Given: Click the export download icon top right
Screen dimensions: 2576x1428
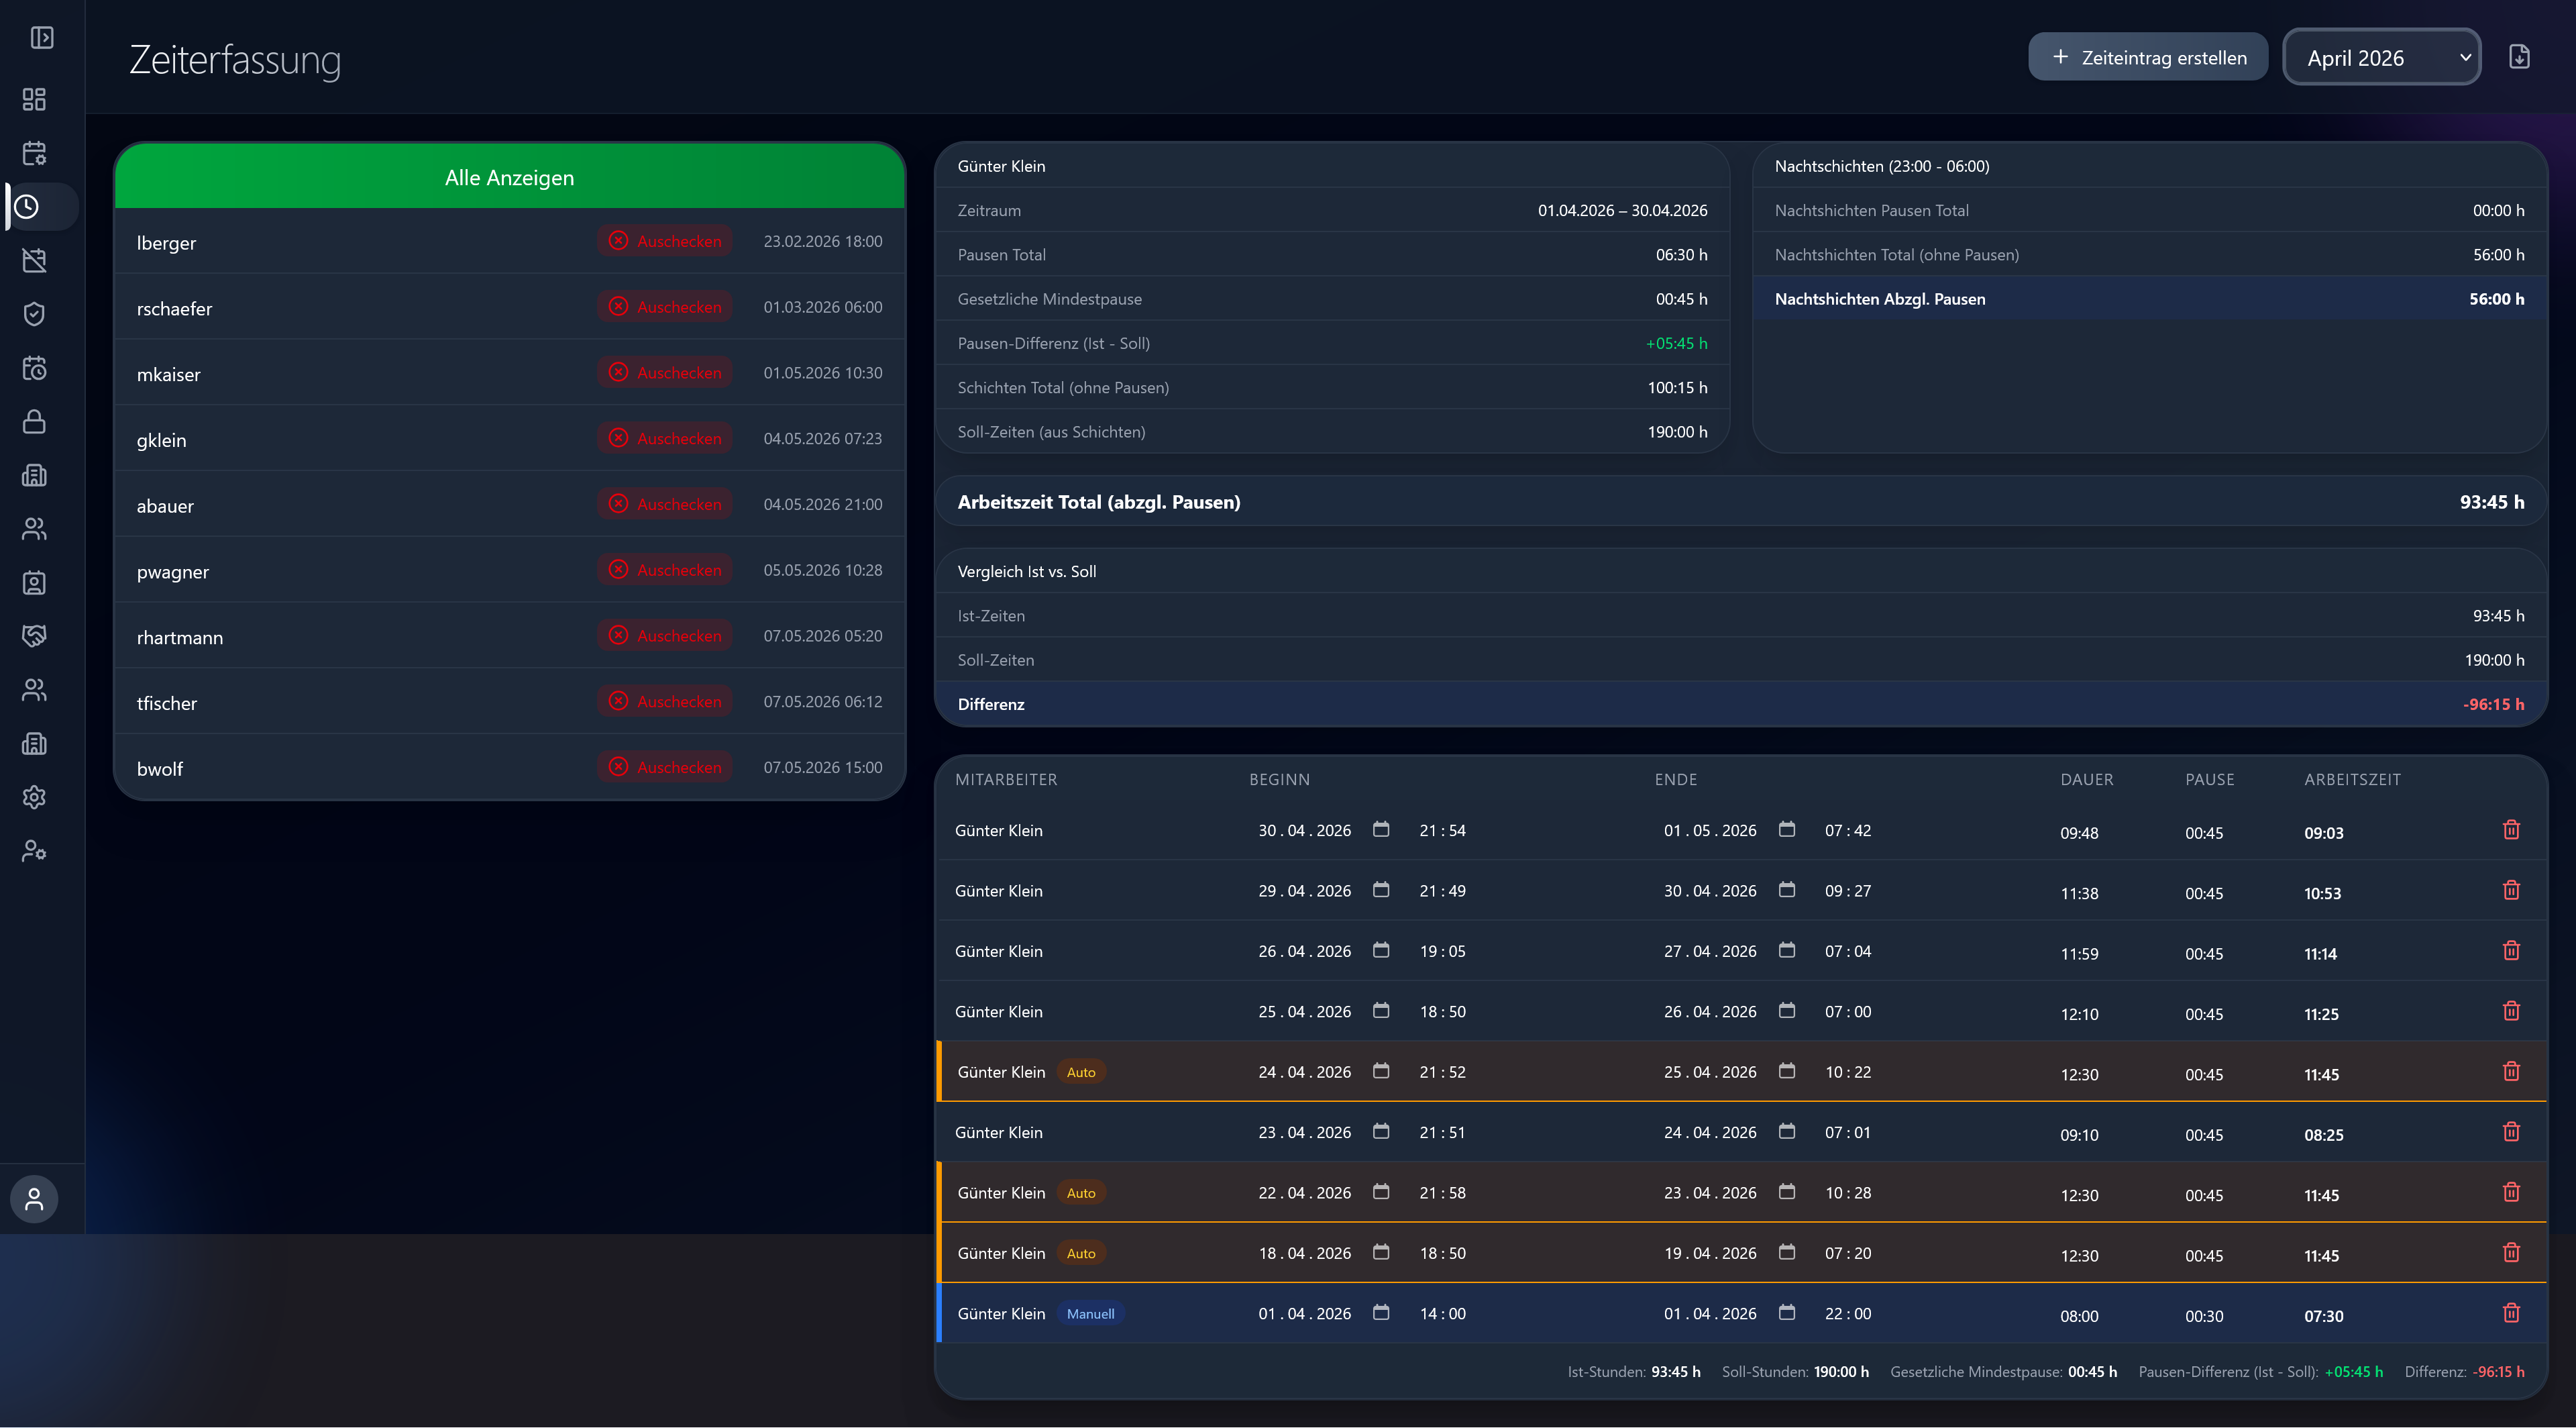Looking at the screenshot, I should (2519, 57).
